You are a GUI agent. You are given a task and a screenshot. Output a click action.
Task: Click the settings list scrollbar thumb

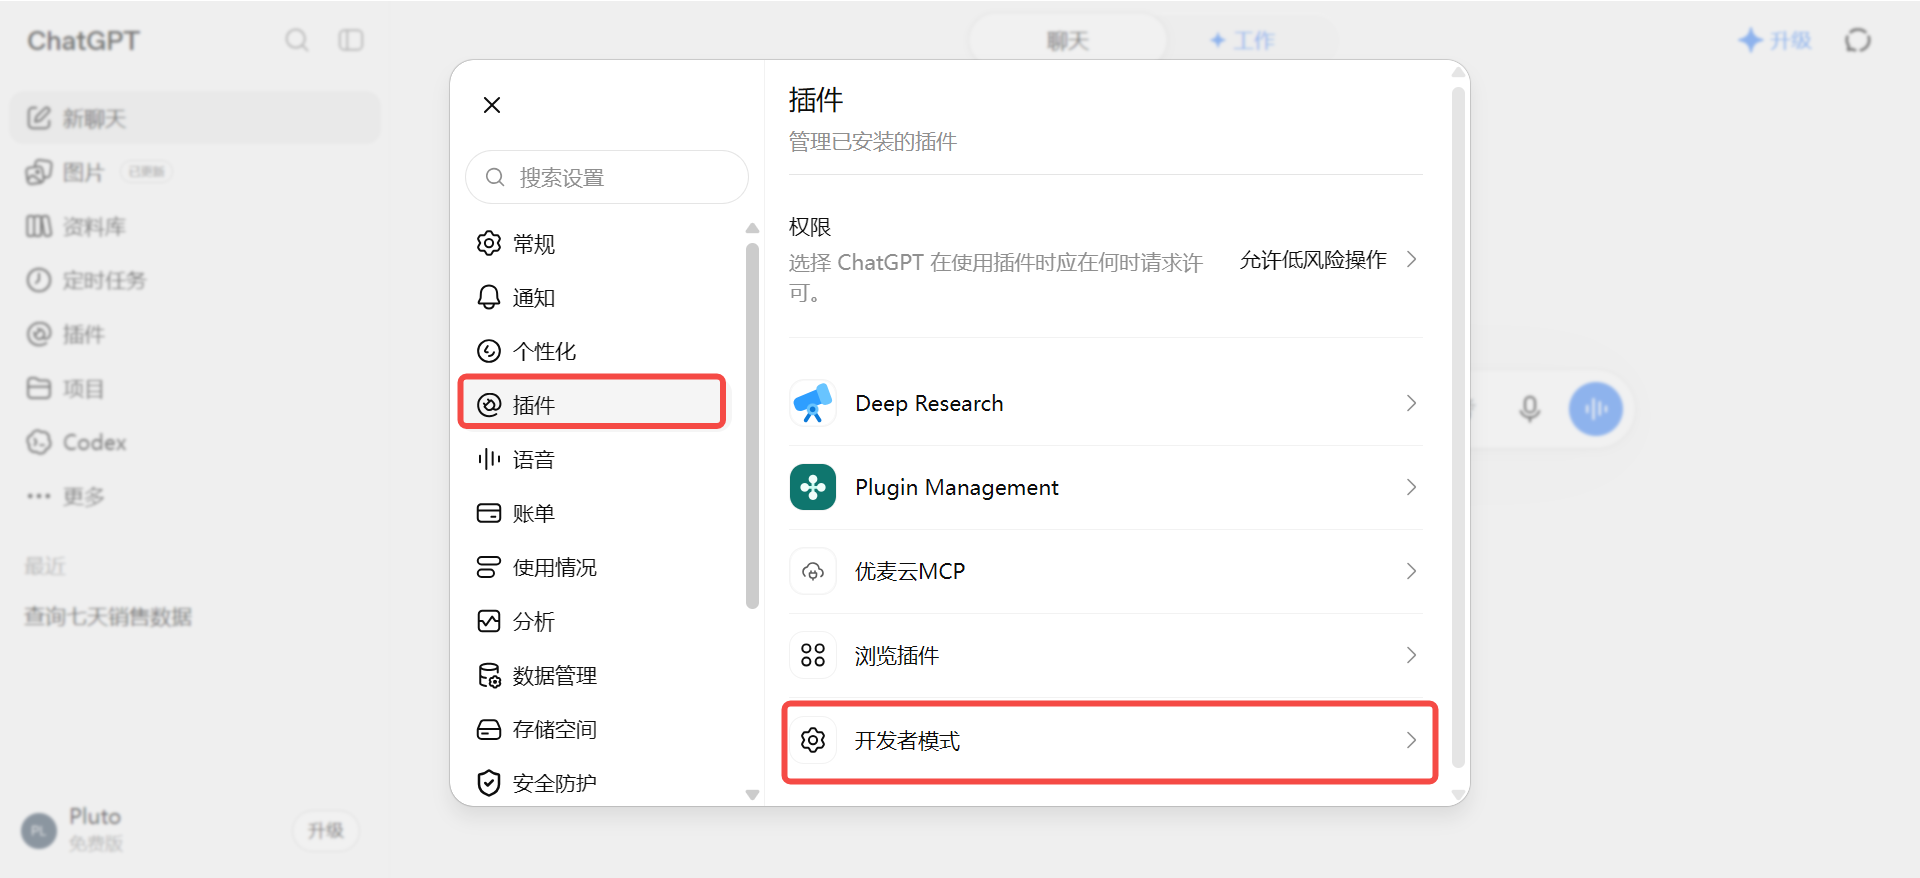[752, 425]
